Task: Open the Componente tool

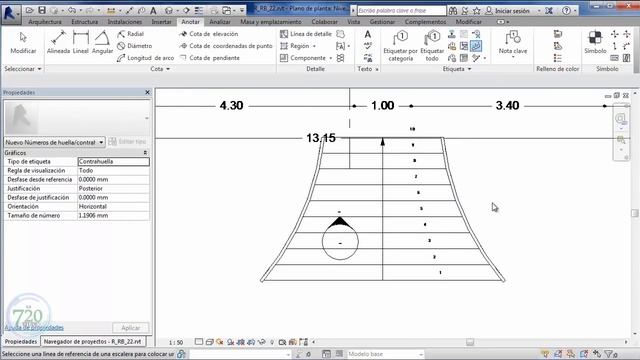Action: pyautogui.click(x=303, y=58)
